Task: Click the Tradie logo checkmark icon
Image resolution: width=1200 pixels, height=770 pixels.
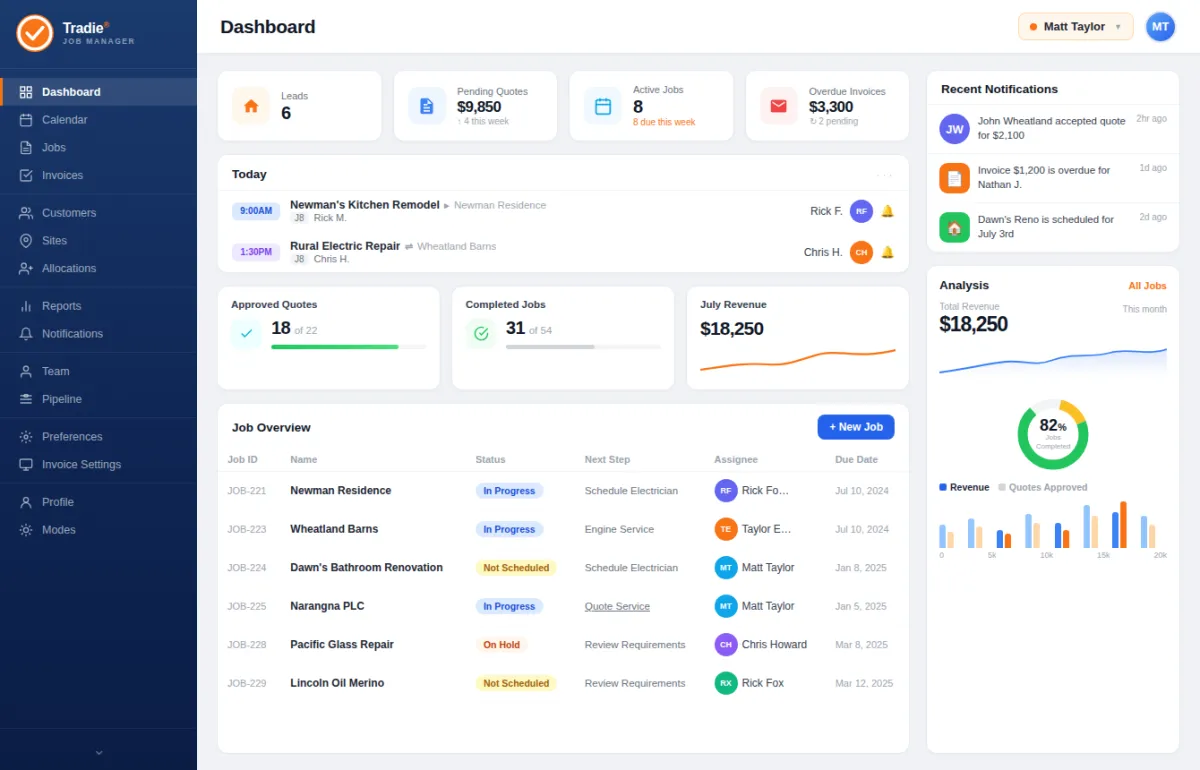Action: click(34, 33)
